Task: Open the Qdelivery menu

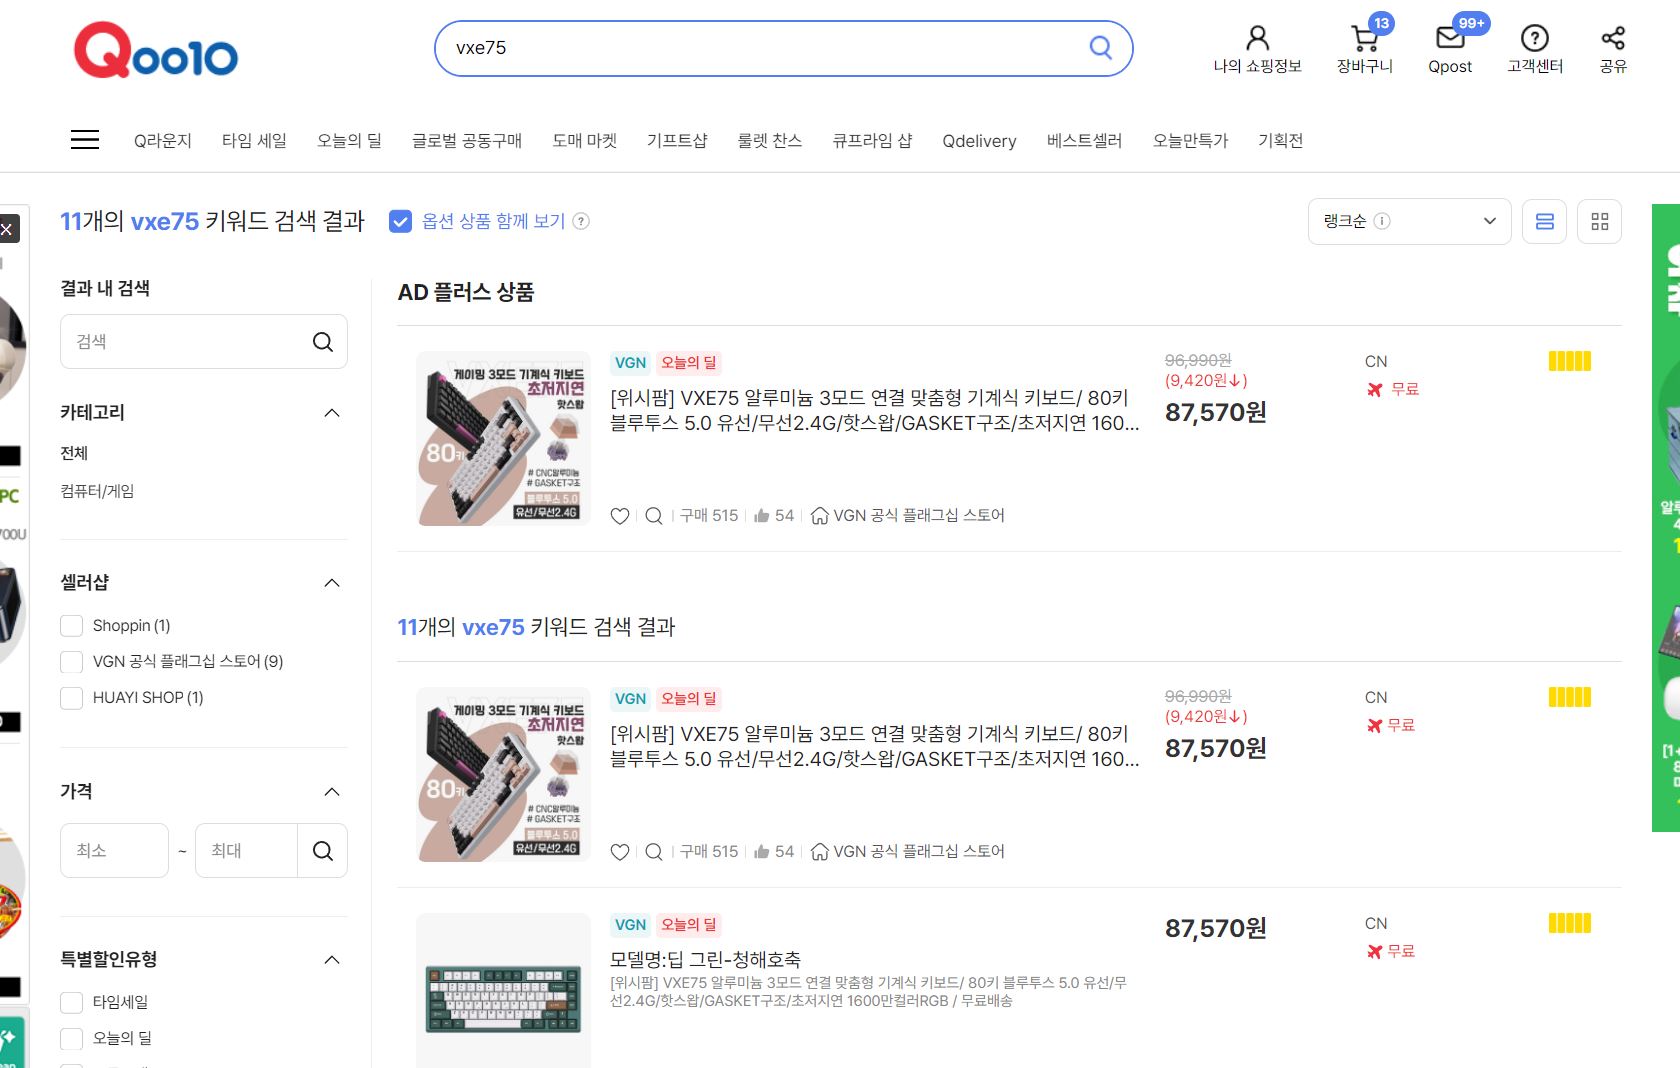Action: pos(979,141)
